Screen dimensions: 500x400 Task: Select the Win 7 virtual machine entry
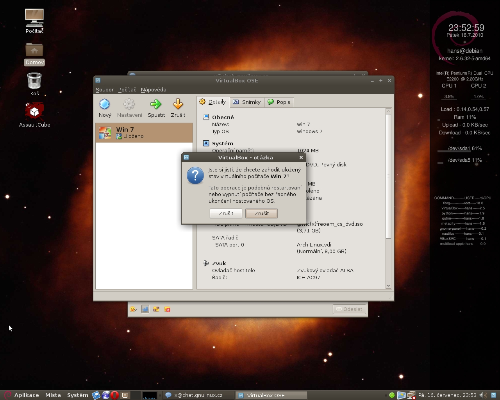pos(144,133)
